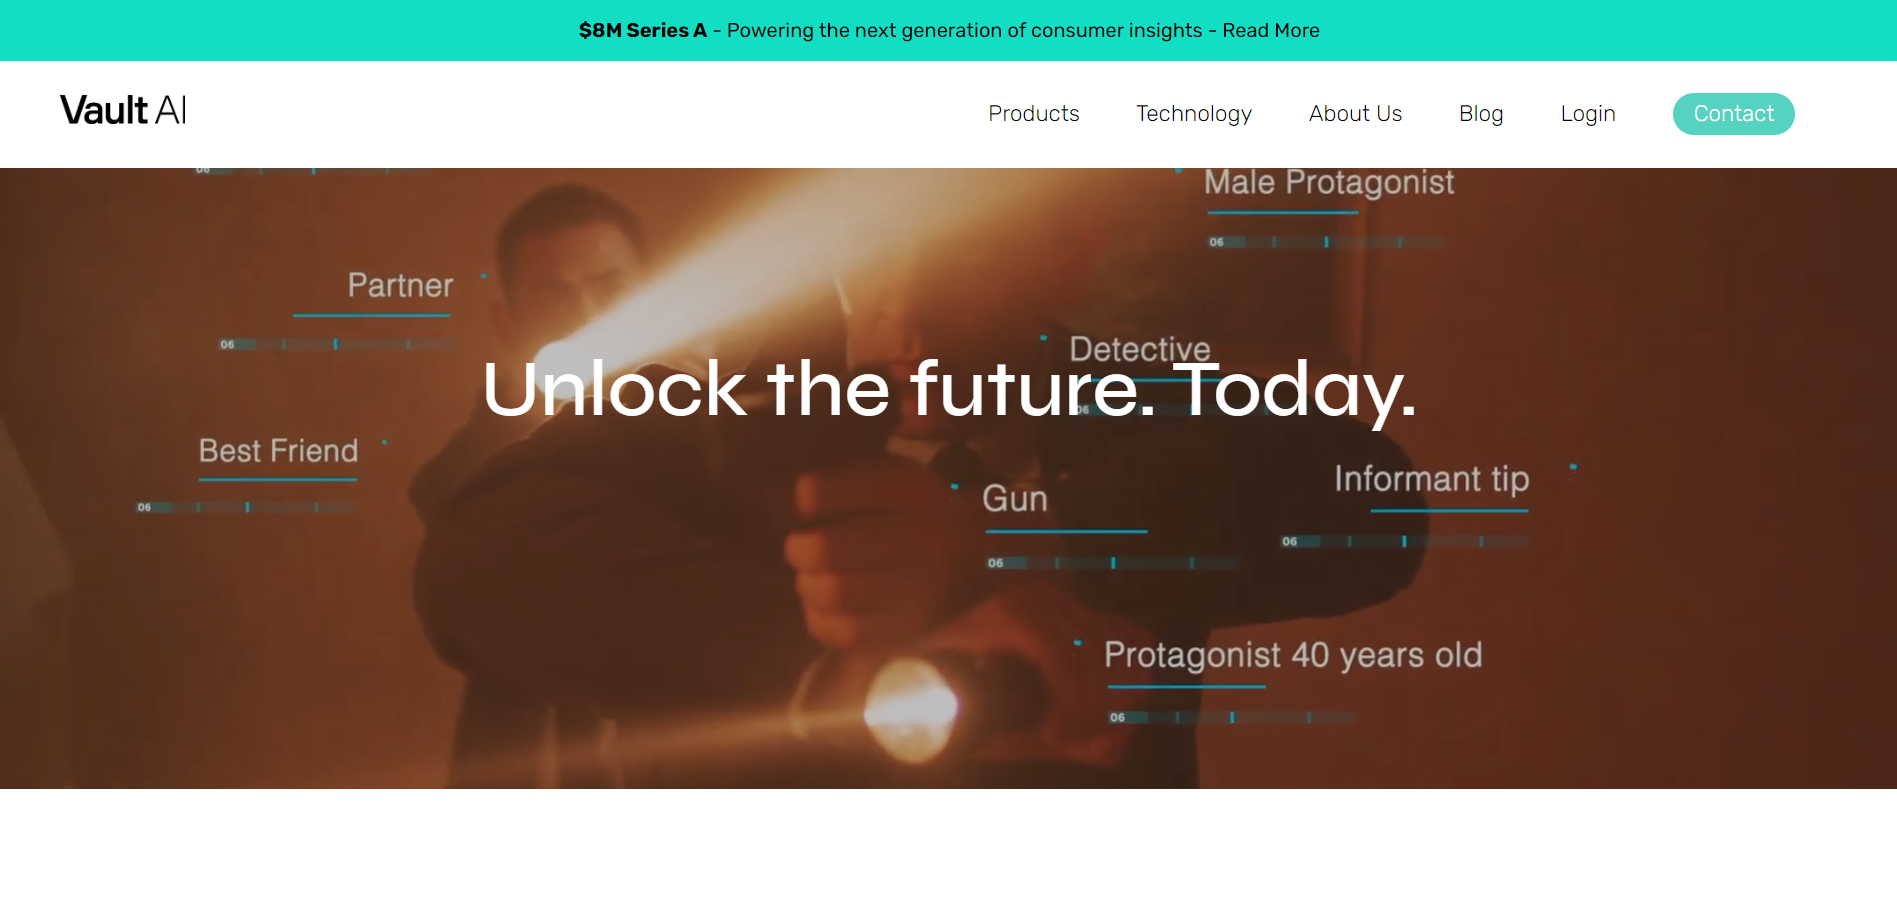Select the Male Protagonist tag

(x=1328, y=182)
